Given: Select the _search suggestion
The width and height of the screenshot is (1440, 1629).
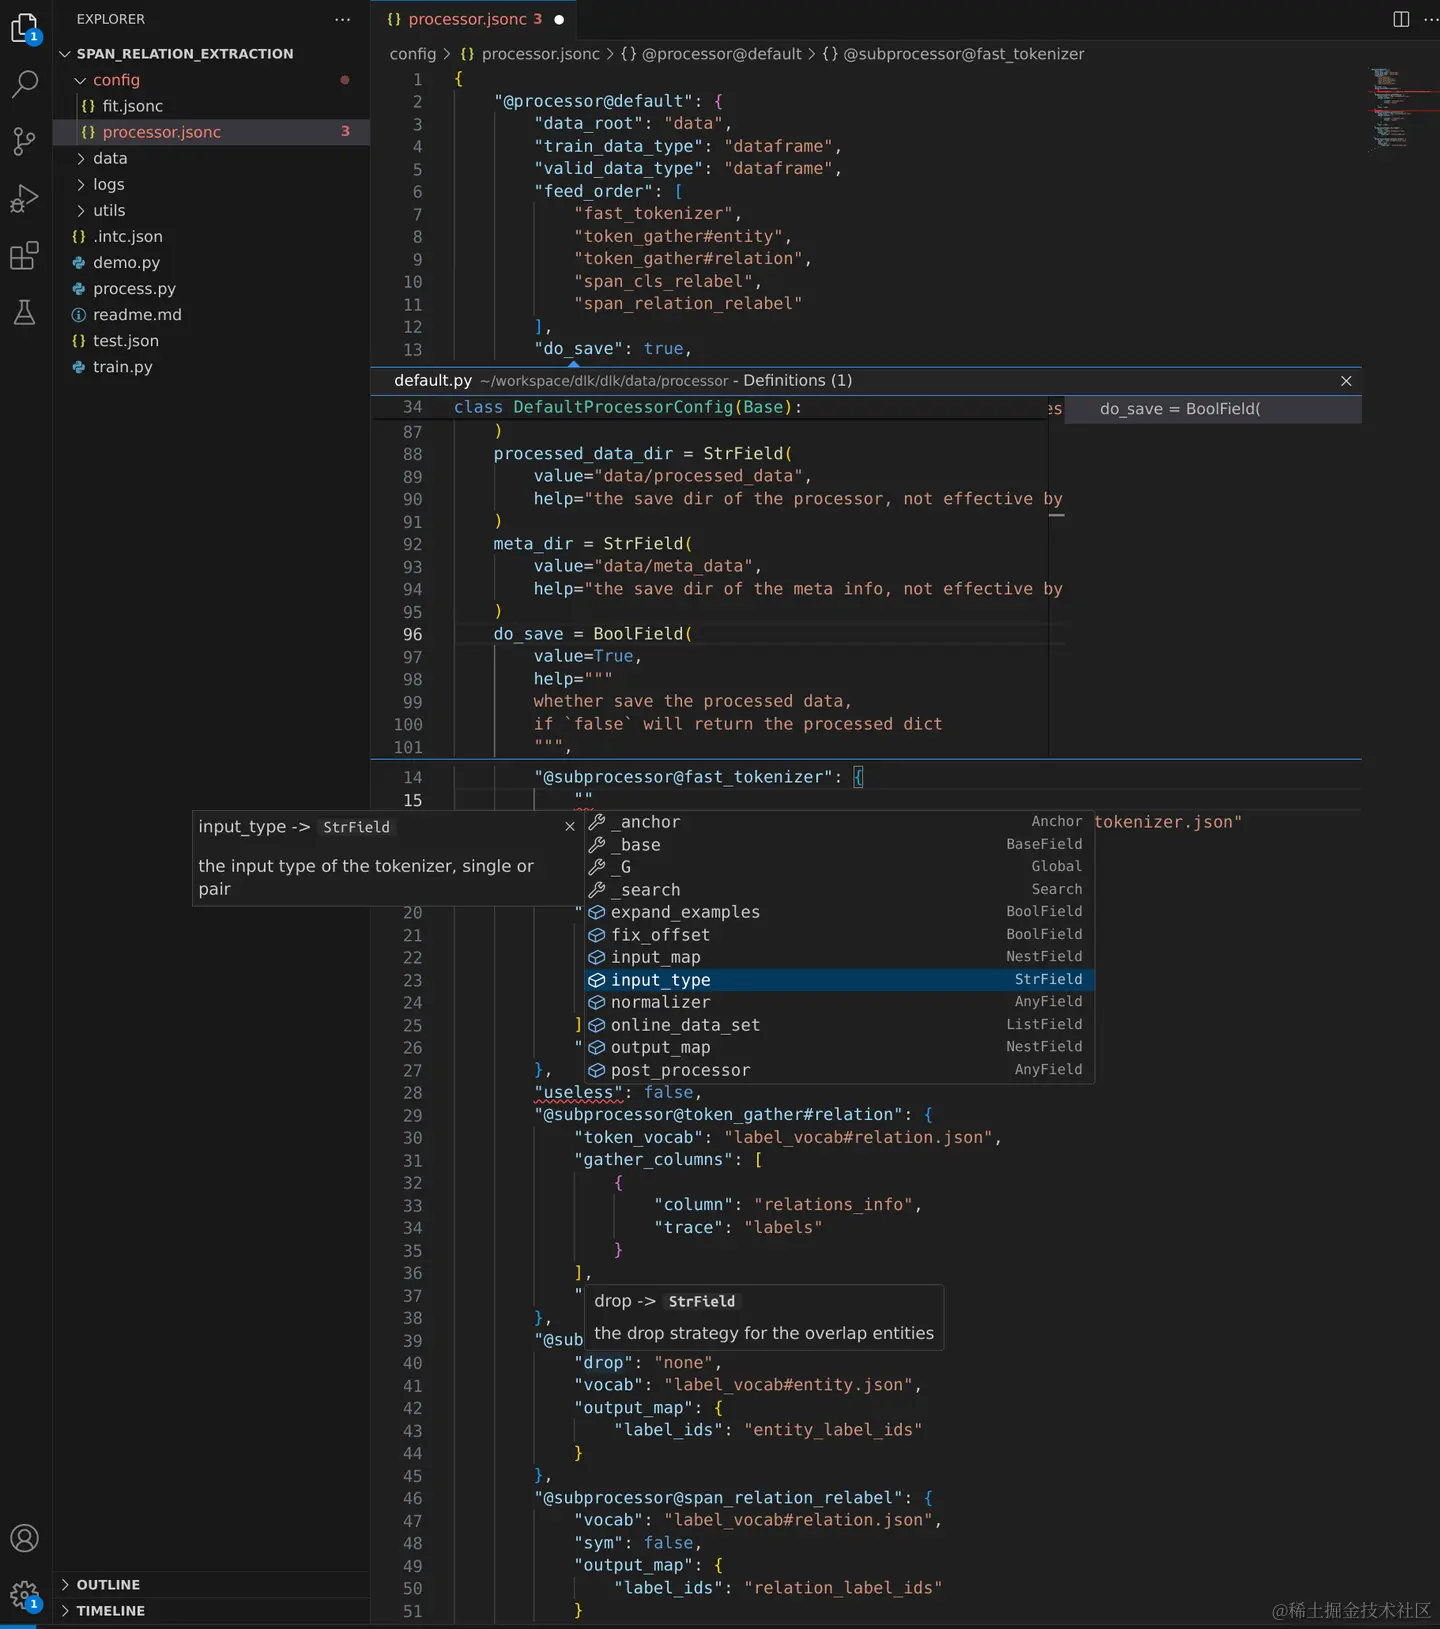Looking at the screenshot, I should [x=839, y=890].
